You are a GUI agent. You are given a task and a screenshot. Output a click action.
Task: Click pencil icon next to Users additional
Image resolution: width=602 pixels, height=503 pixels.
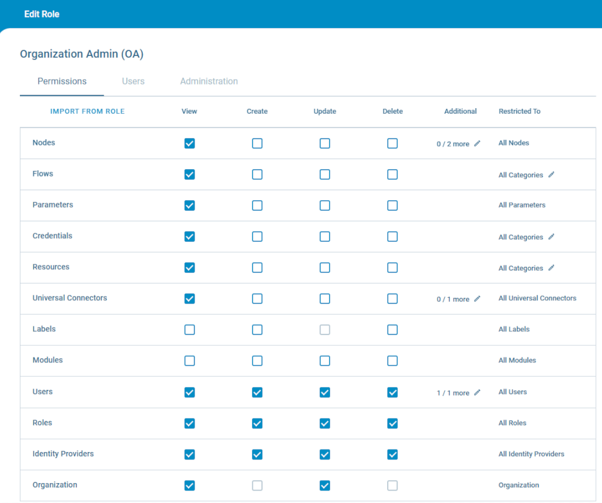(477, 393)
